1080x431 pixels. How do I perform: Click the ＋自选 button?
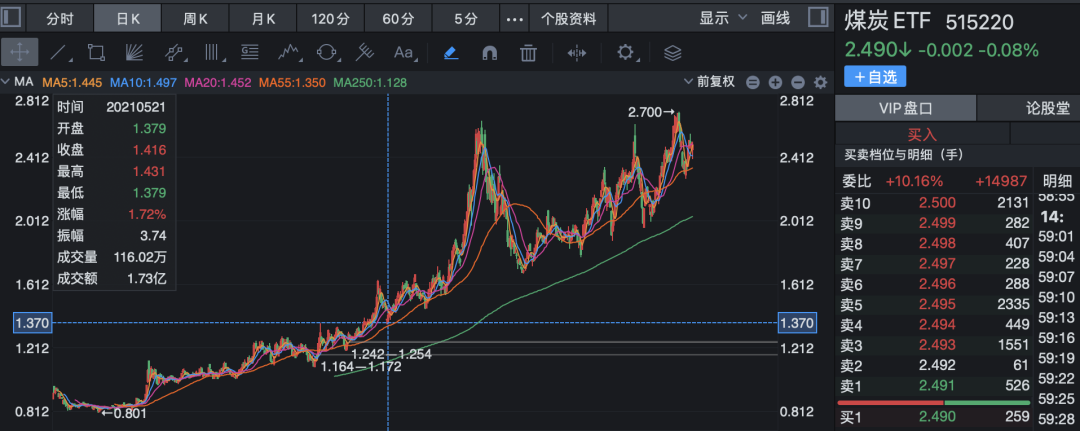(x=875, y=77)
